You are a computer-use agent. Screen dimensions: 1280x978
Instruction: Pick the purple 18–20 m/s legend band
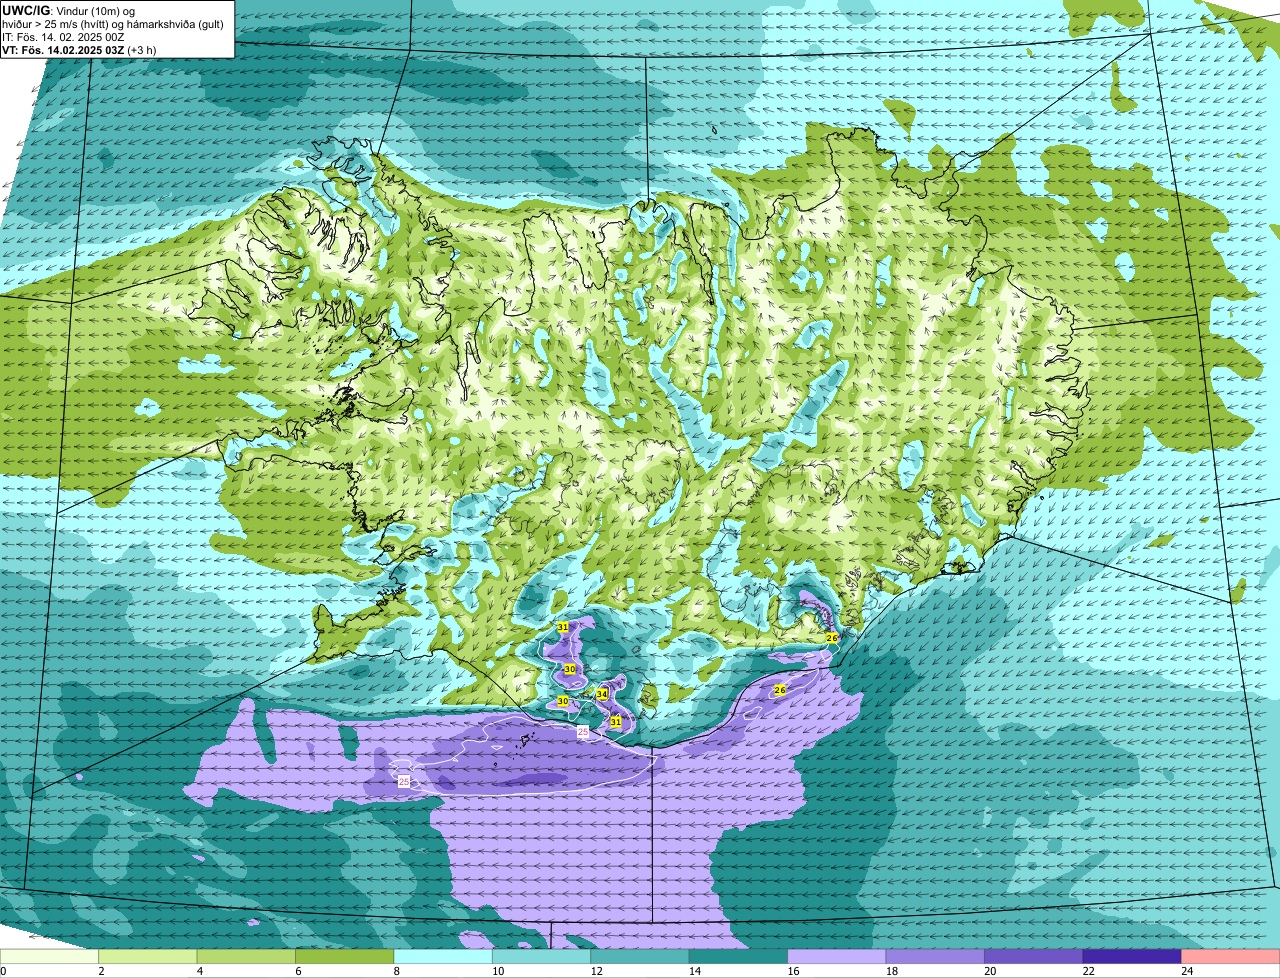tap(935, 956)
